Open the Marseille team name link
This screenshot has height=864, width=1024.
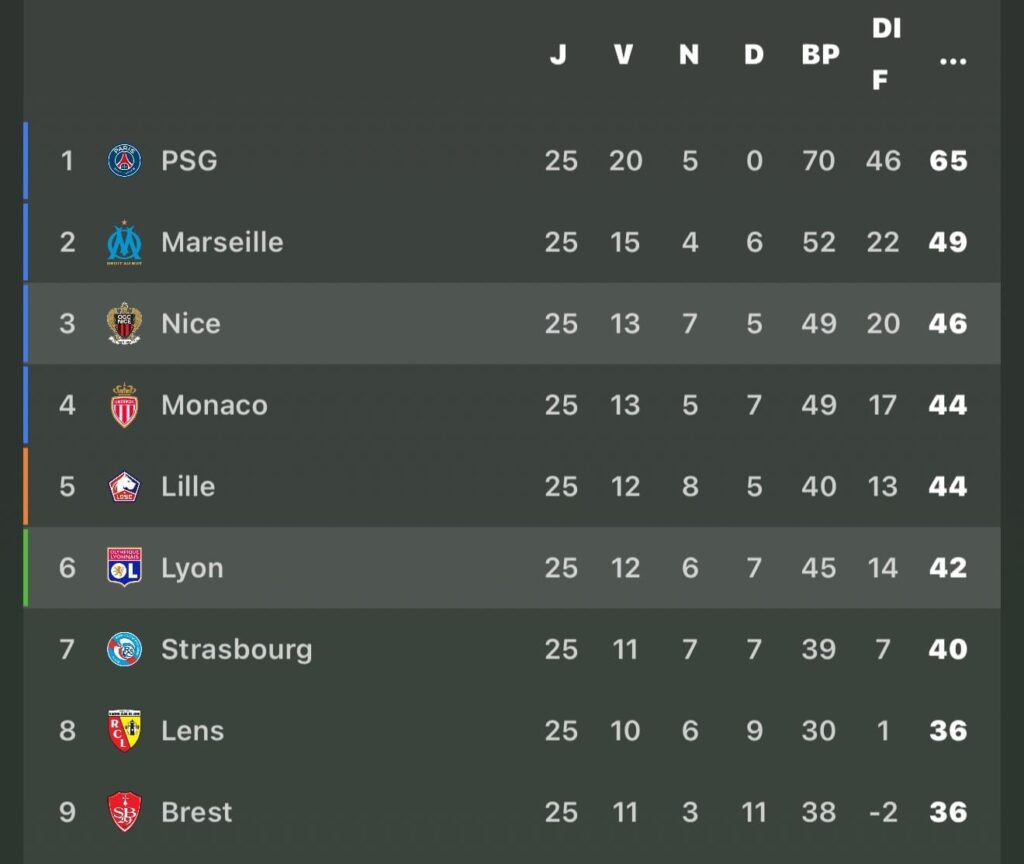(222, 242)
